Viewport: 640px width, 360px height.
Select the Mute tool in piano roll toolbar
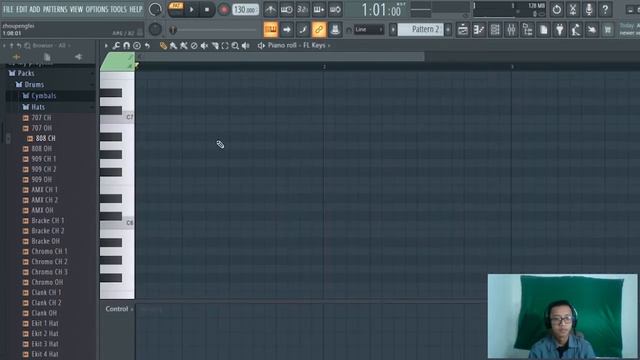(x=204, y=46)
